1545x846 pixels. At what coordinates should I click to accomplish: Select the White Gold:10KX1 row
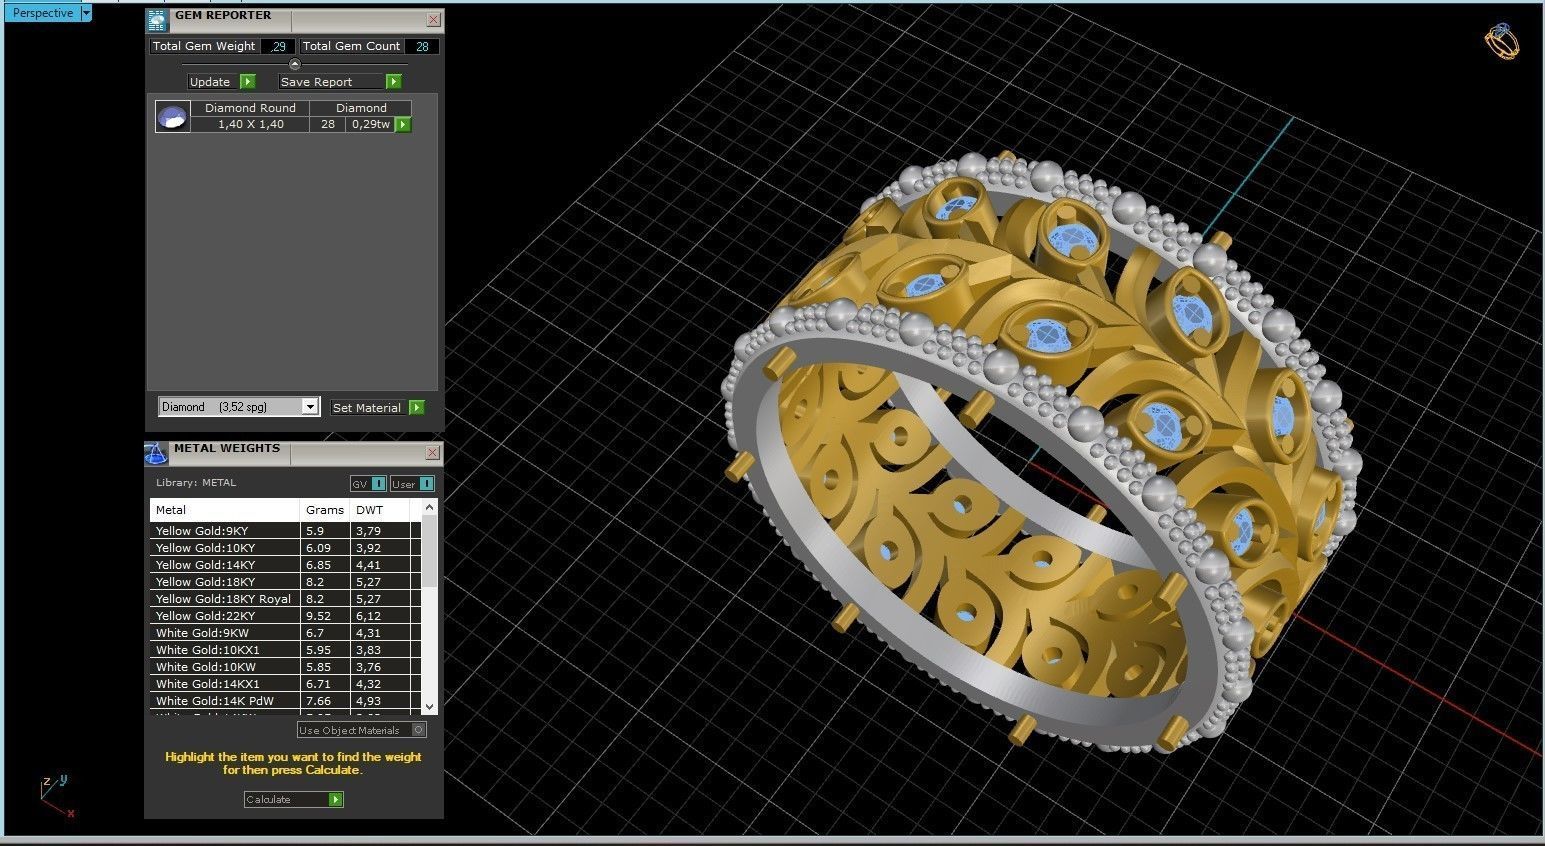[285, 650]
